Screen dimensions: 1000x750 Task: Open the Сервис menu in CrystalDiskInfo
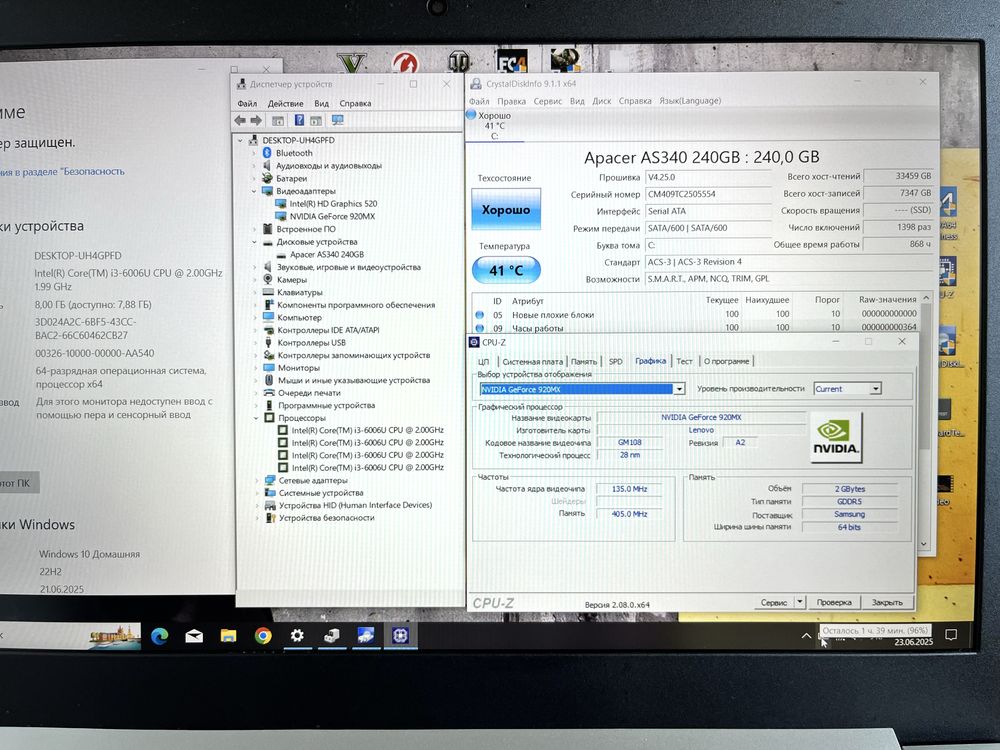click(x=548, y=101)
